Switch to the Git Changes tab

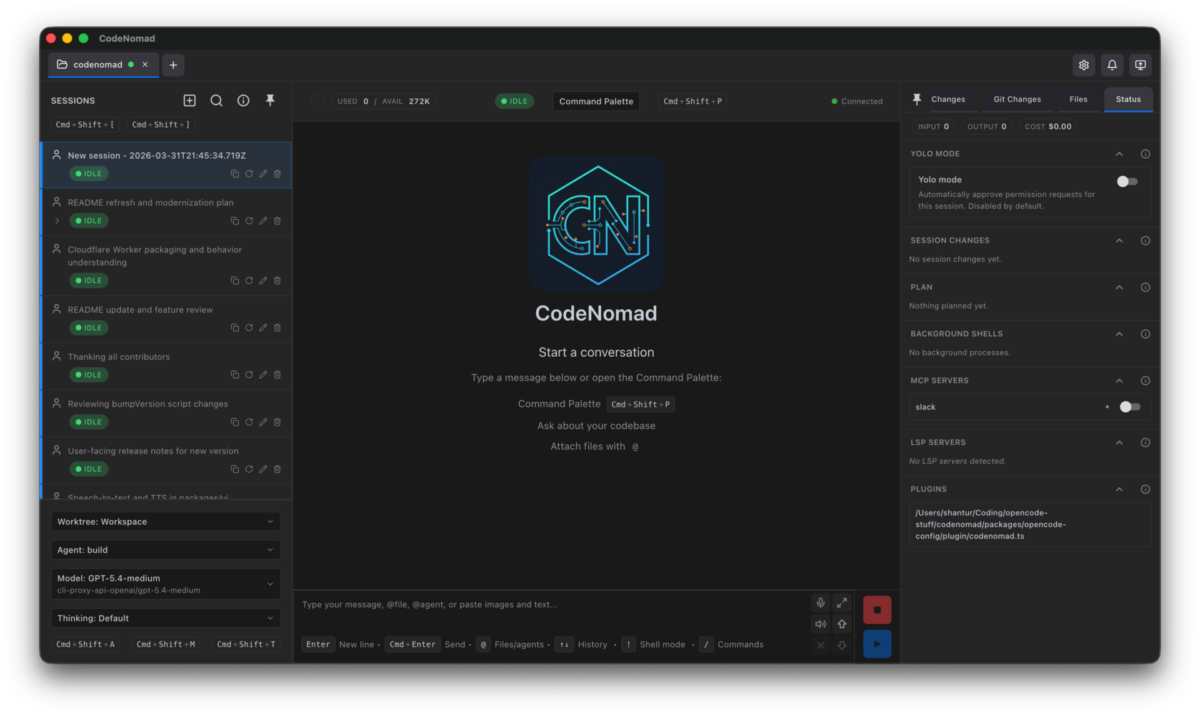1017,99
